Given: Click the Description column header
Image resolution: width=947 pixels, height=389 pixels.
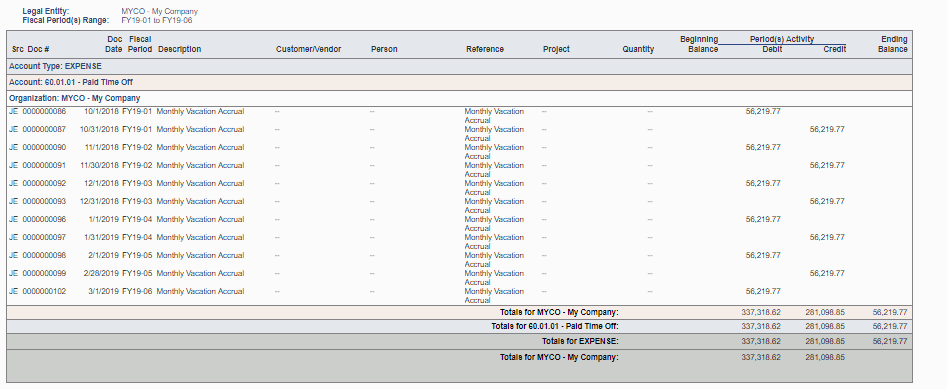Looking at the screenshot, I should pyautogui.click(x=179, y=50).
